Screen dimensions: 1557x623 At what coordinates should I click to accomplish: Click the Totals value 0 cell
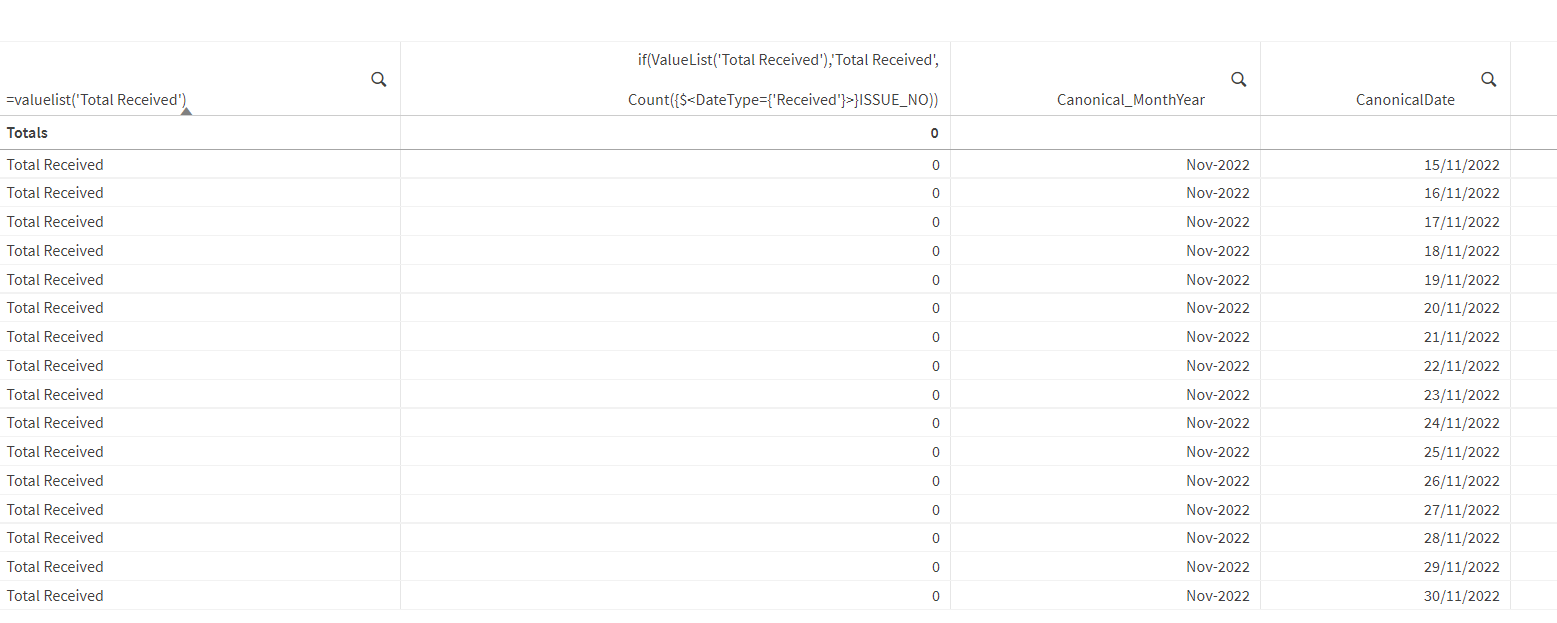pos(934,133)
